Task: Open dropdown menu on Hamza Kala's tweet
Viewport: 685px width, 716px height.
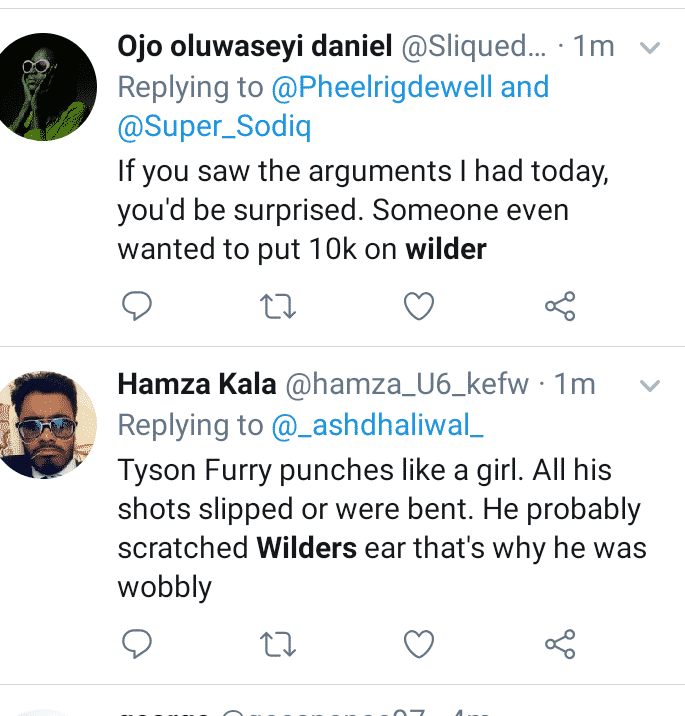Action: (649, 385)
